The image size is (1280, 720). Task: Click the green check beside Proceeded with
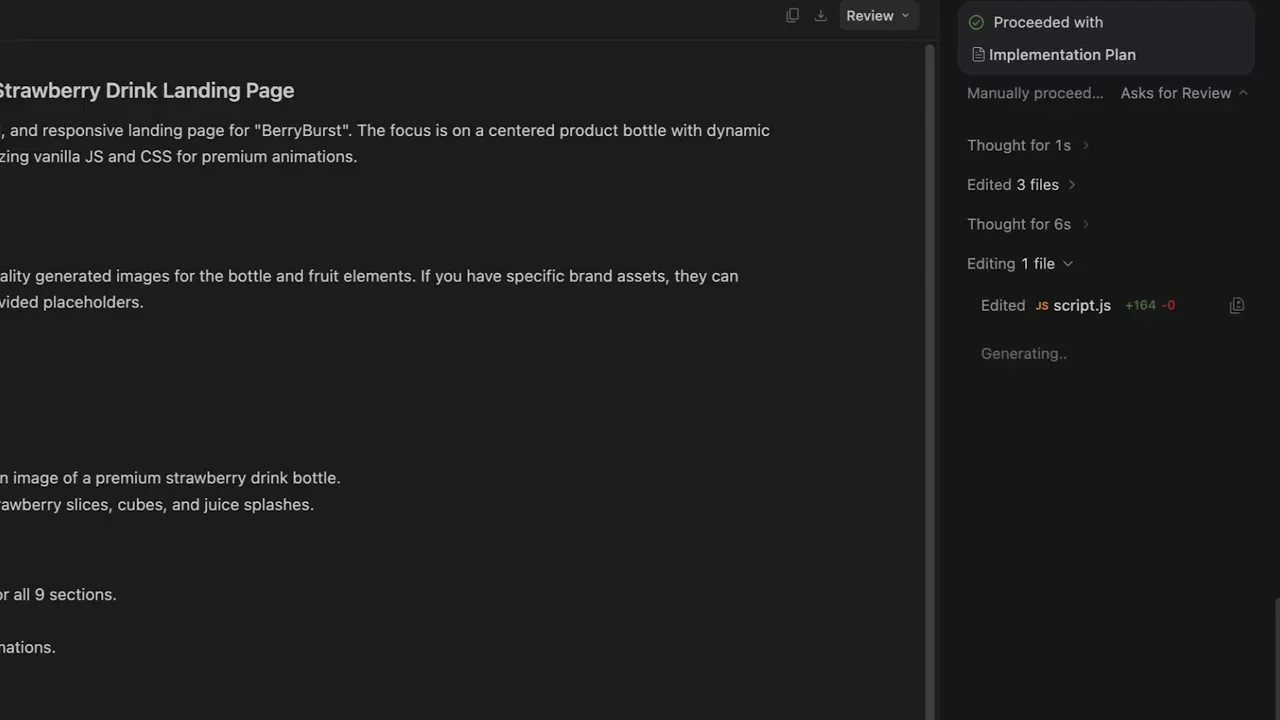click(x=976, y=22)
